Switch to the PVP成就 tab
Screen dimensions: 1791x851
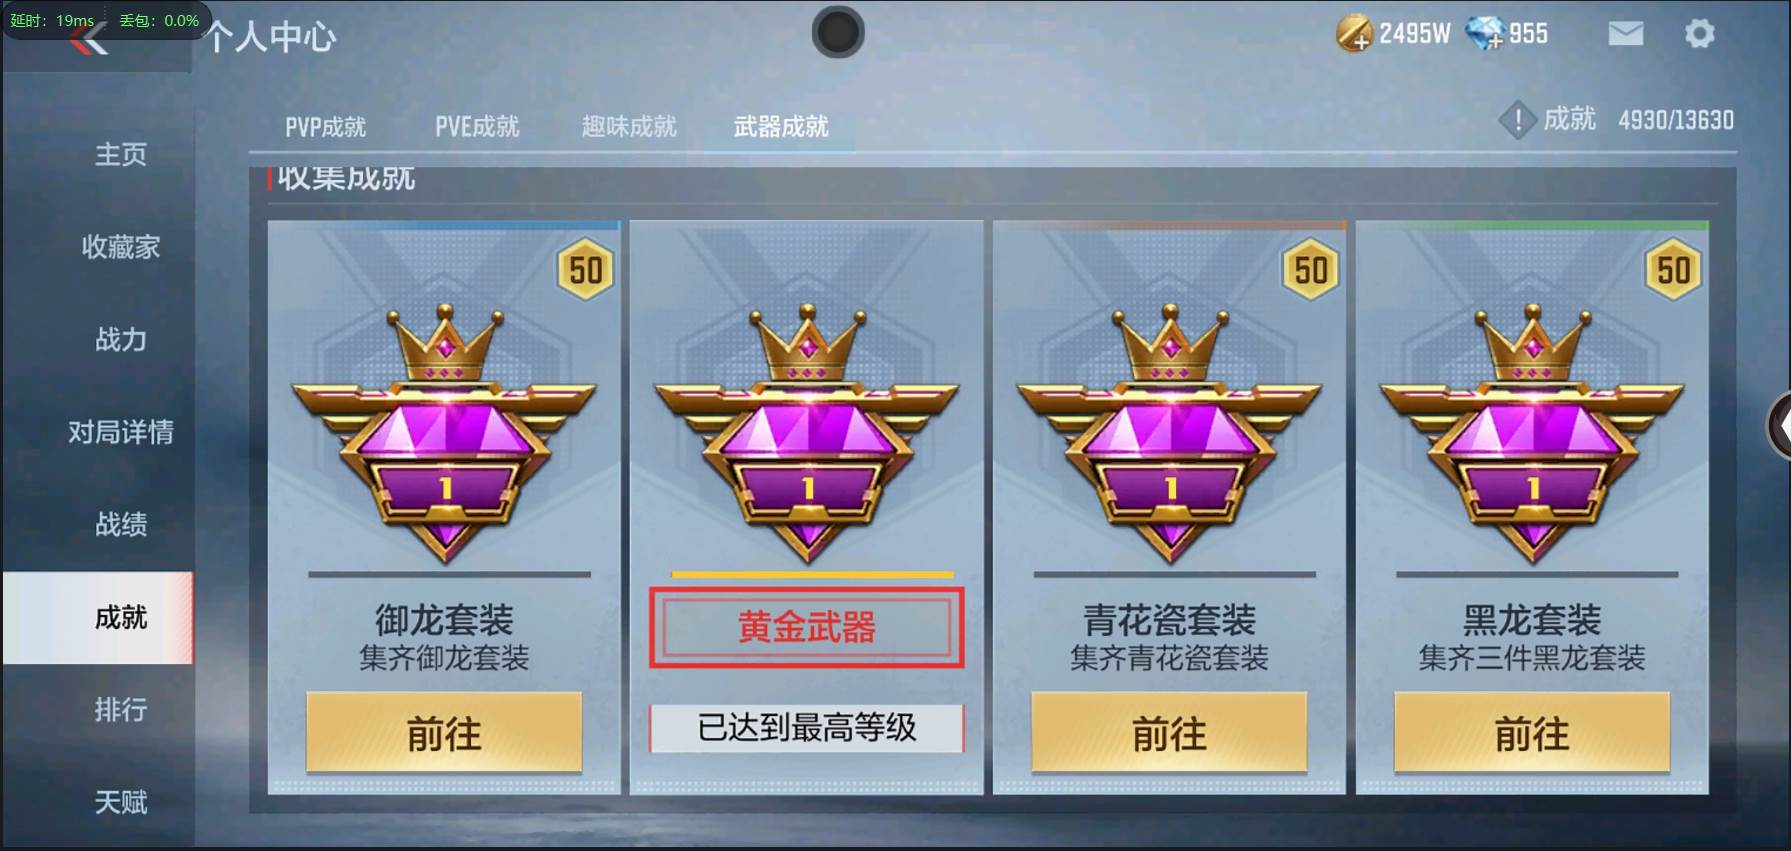[325, 127]
